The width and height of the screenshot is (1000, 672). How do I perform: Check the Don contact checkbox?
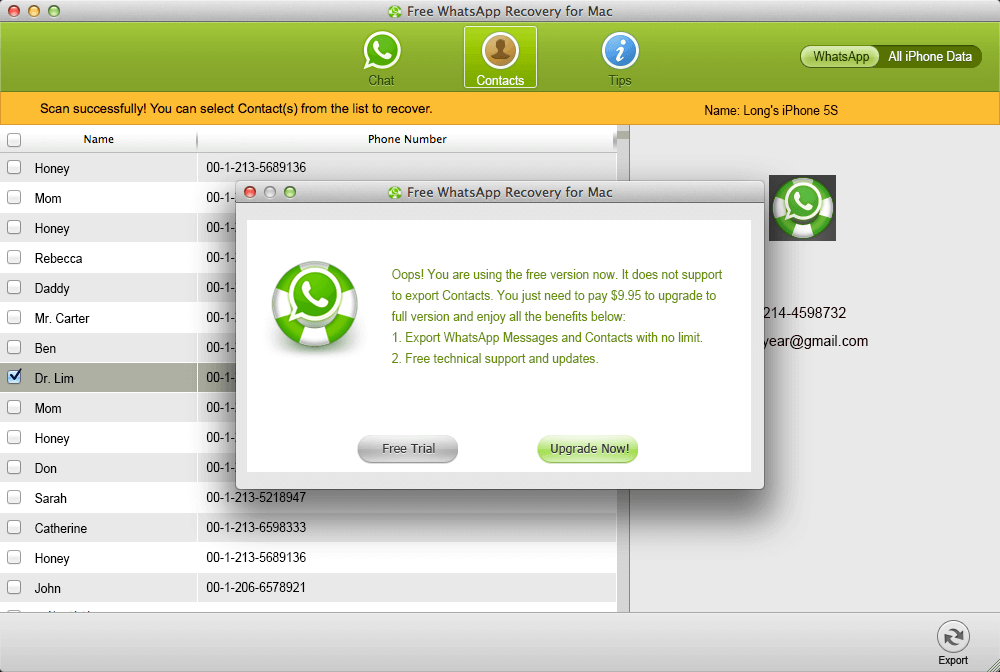click(x=14, y=467)
